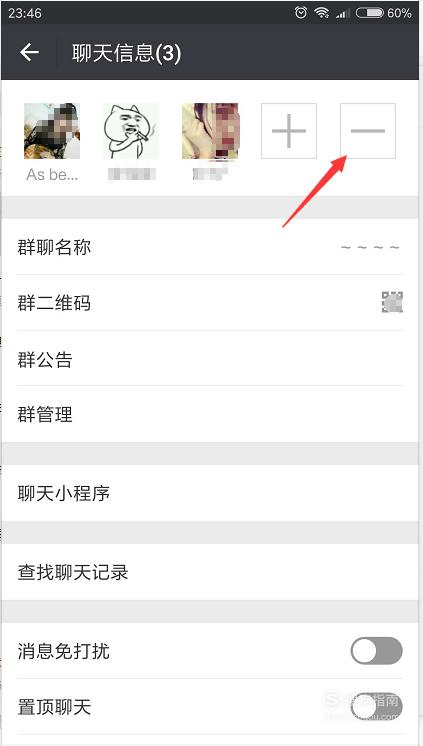This screenshot has width=423, height=746.
Task: Tap the 聊天信息(3) header title
Action: click(127, 53)
